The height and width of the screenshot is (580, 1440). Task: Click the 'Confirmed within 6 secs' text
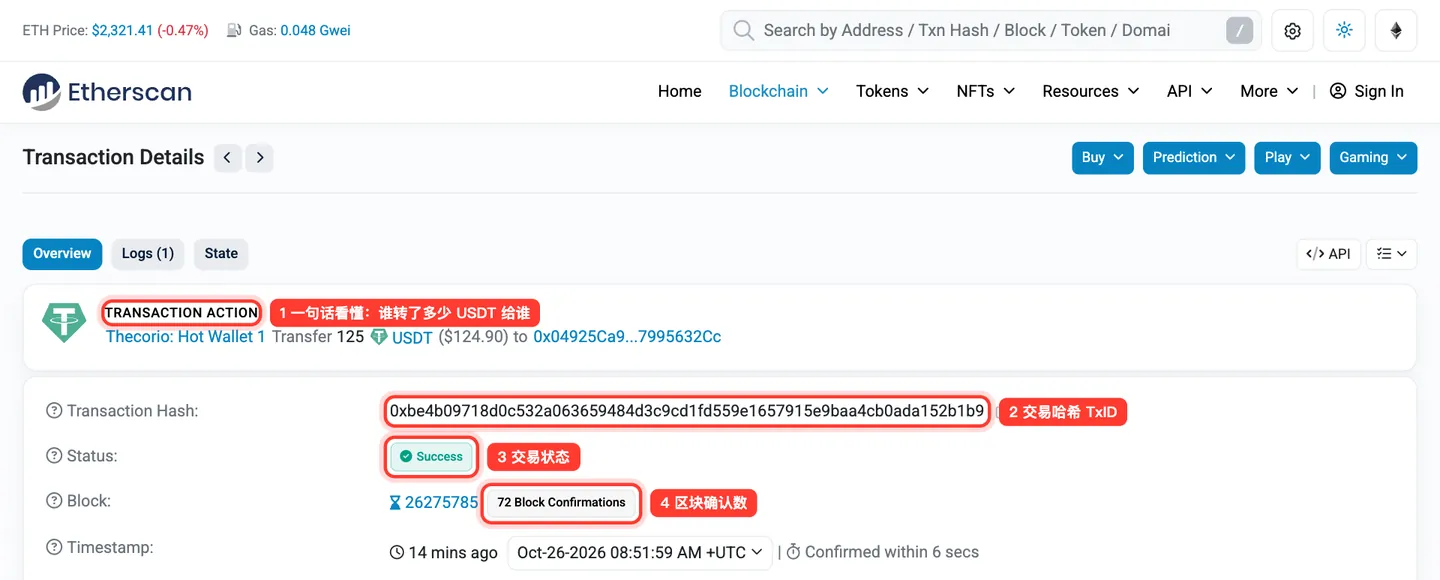(x=892, y=552)
